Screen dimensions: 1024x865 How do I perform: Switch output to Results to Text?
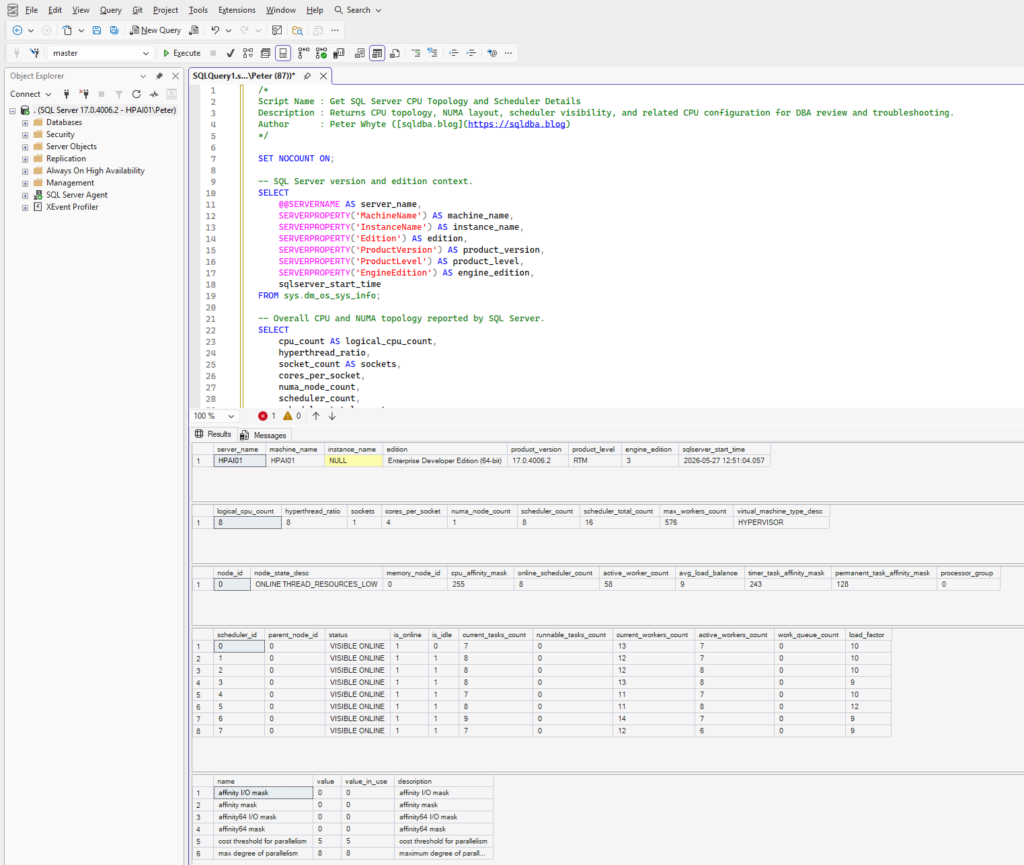[x=359, y=53]
